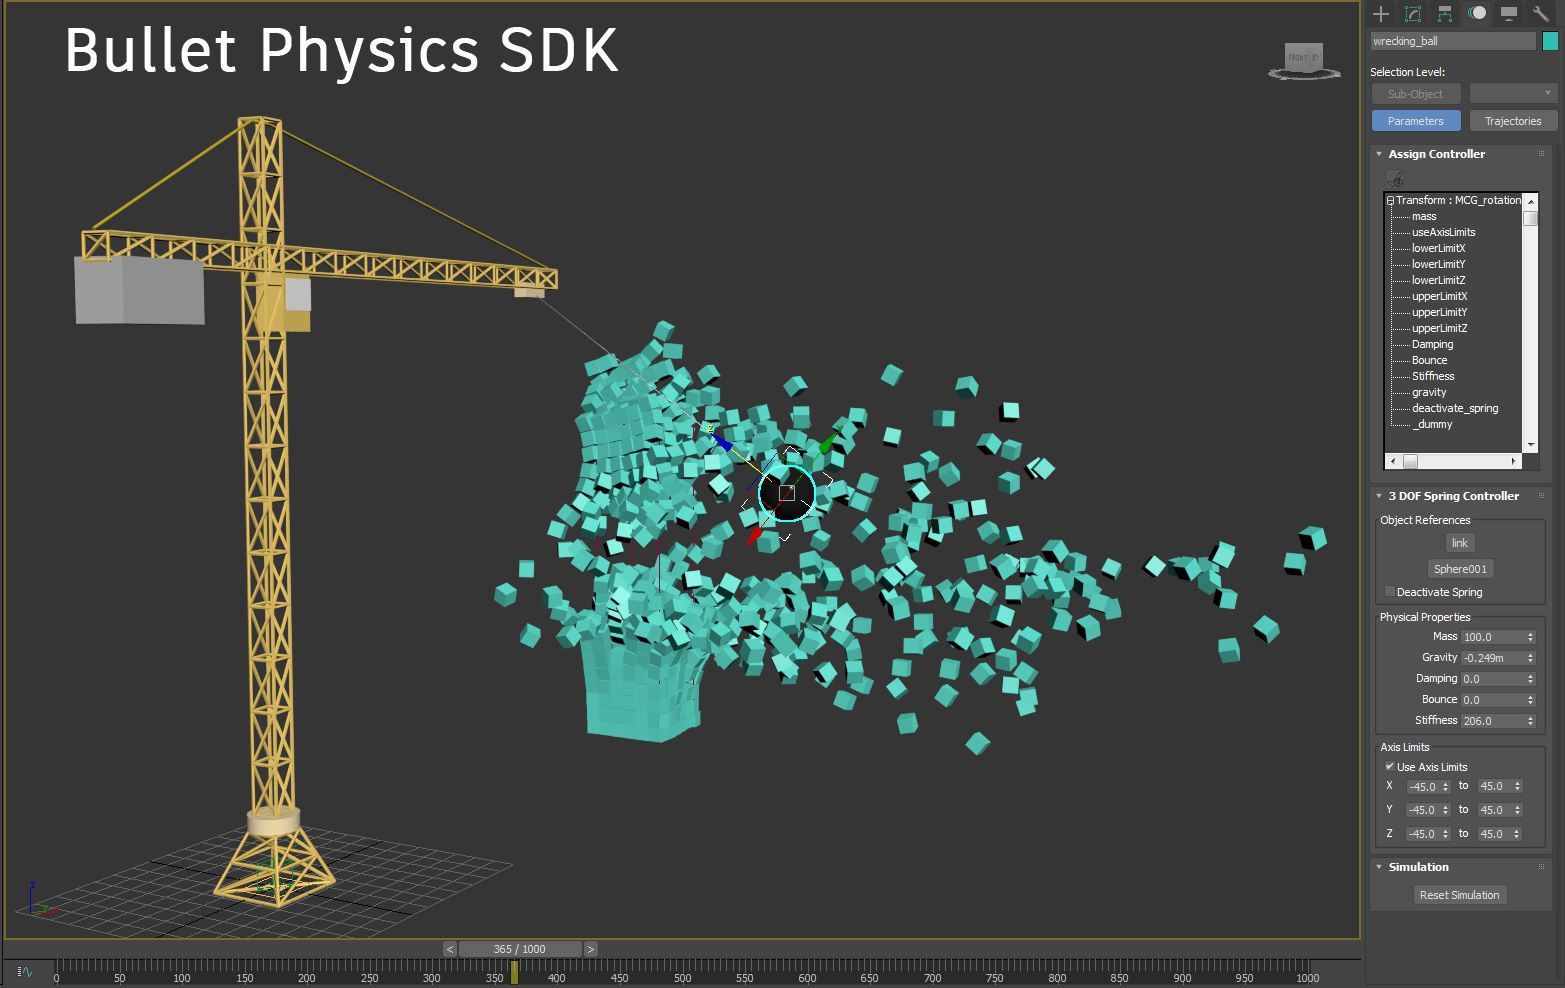
Task: Open the Motion command panel tab
Action: click(x=1477, y=14)
